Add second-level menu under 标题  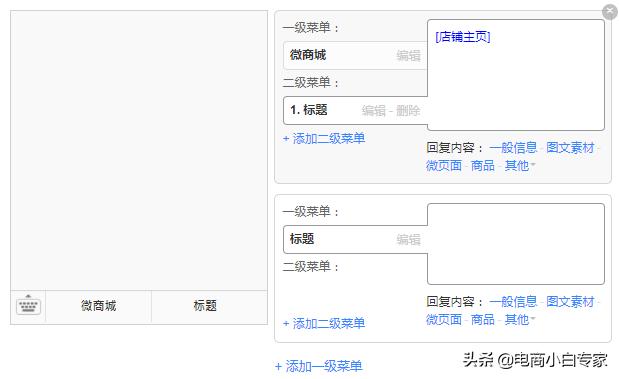point(324,323)
